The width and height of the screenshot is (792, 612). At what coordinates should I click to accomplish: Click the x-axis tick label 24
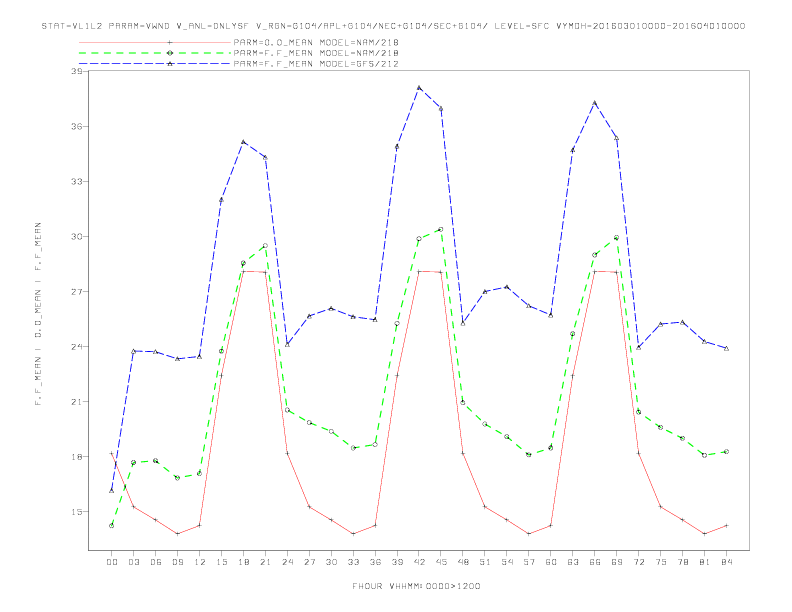pos(287,562)
